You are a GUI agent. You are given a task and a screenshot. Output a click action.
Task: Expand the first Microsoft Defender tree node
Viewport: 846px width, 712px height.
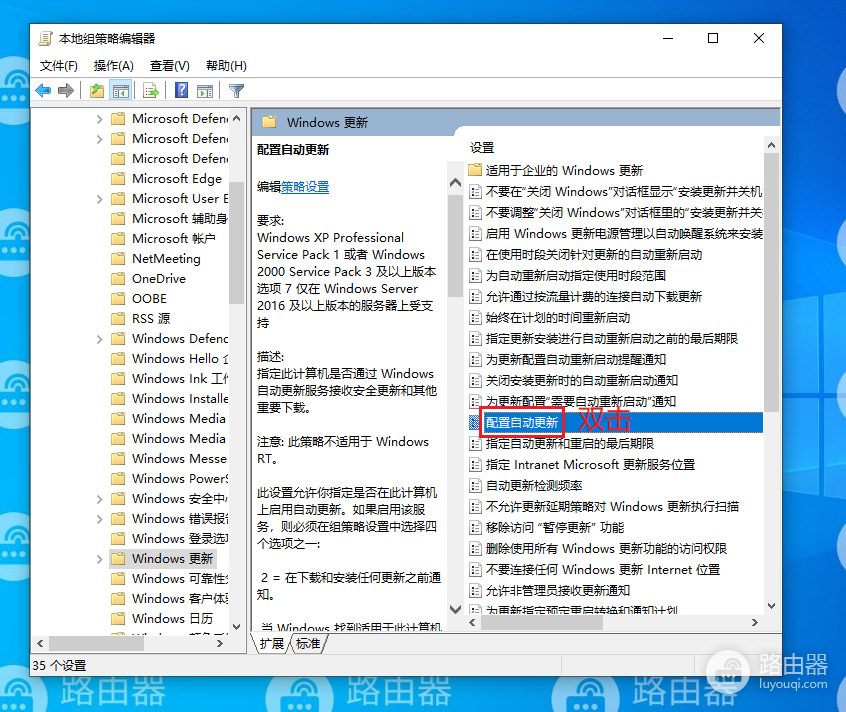point(99,119)
